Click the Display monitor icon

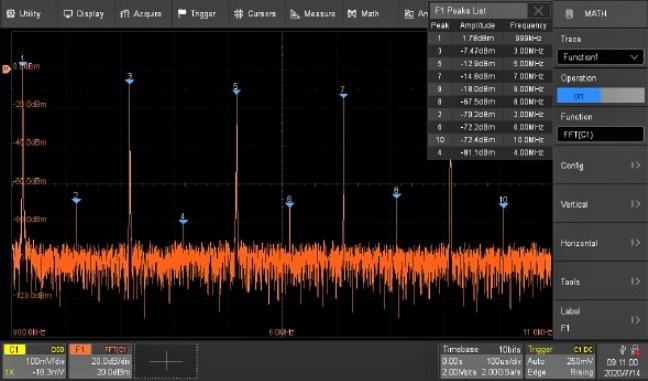68,14
